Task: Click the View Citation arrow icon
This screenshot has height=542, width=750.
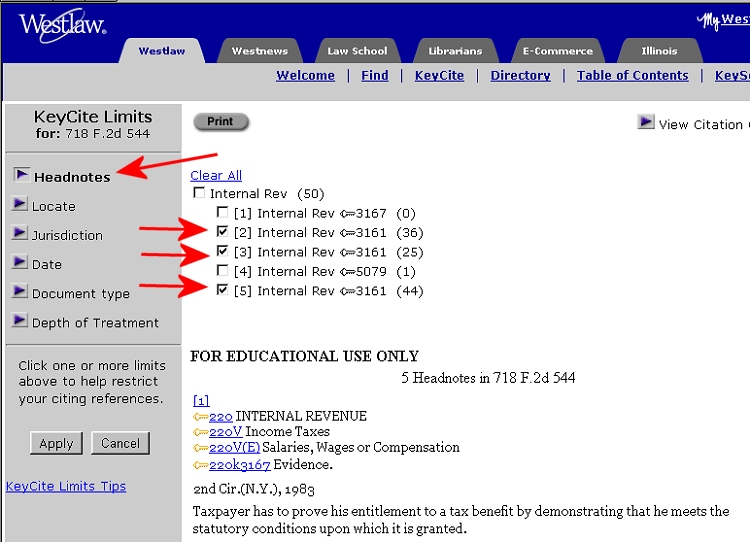Action: (646, 122)
